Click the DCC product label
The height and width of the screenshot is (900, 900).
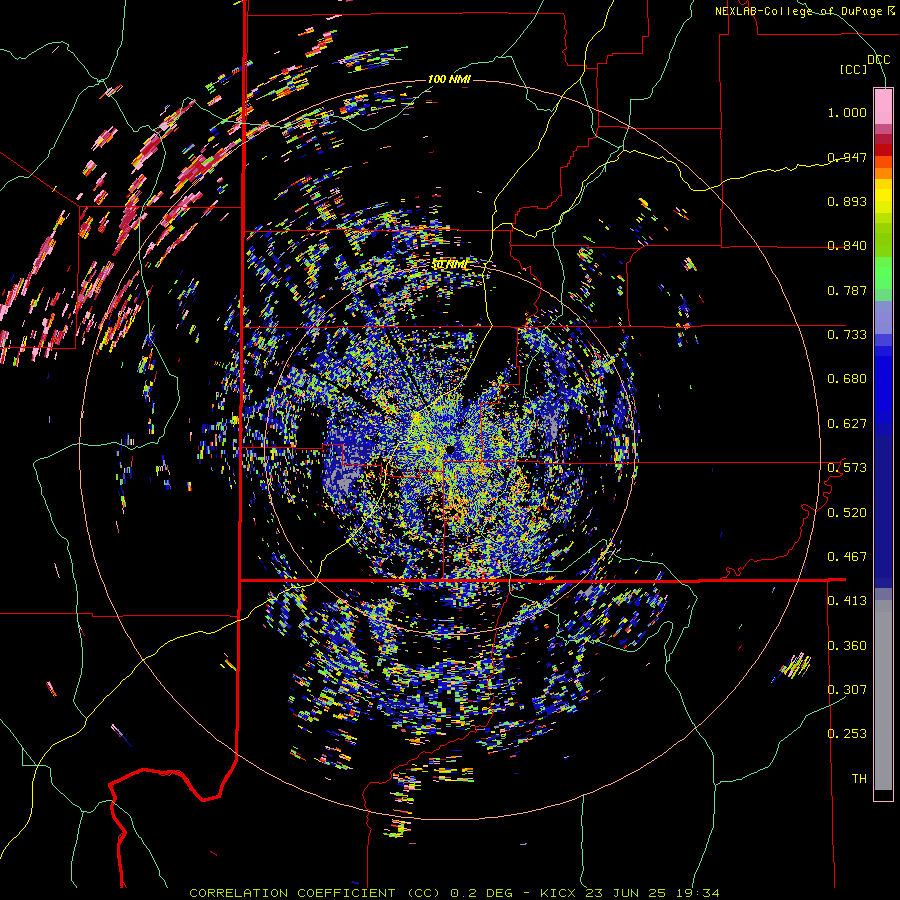click(878, 60)
